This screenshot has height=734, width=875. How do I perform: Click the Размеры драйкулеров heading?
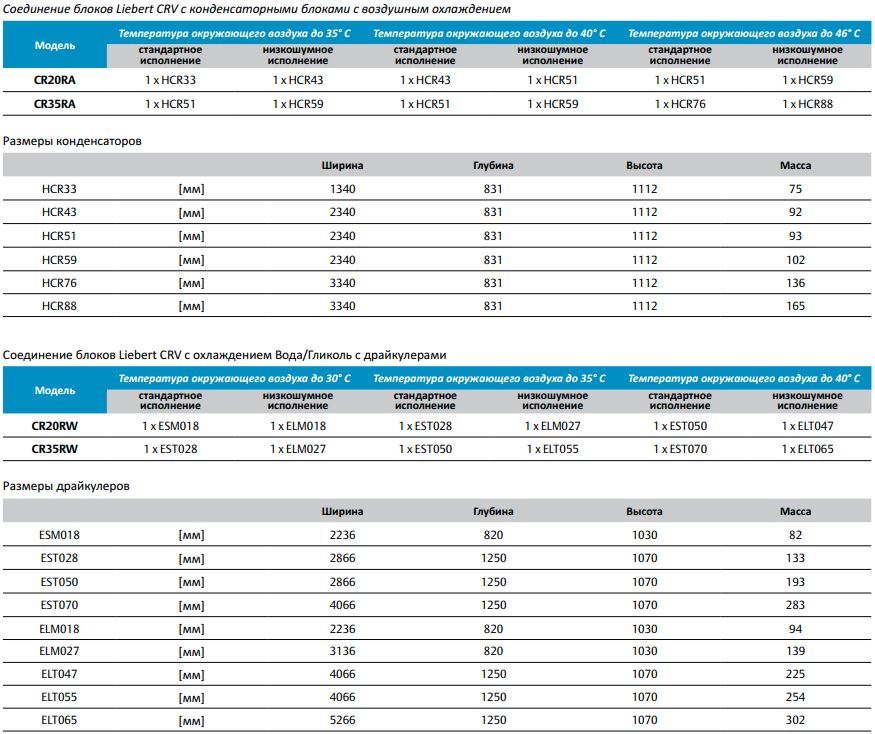(x=66, y=486)
